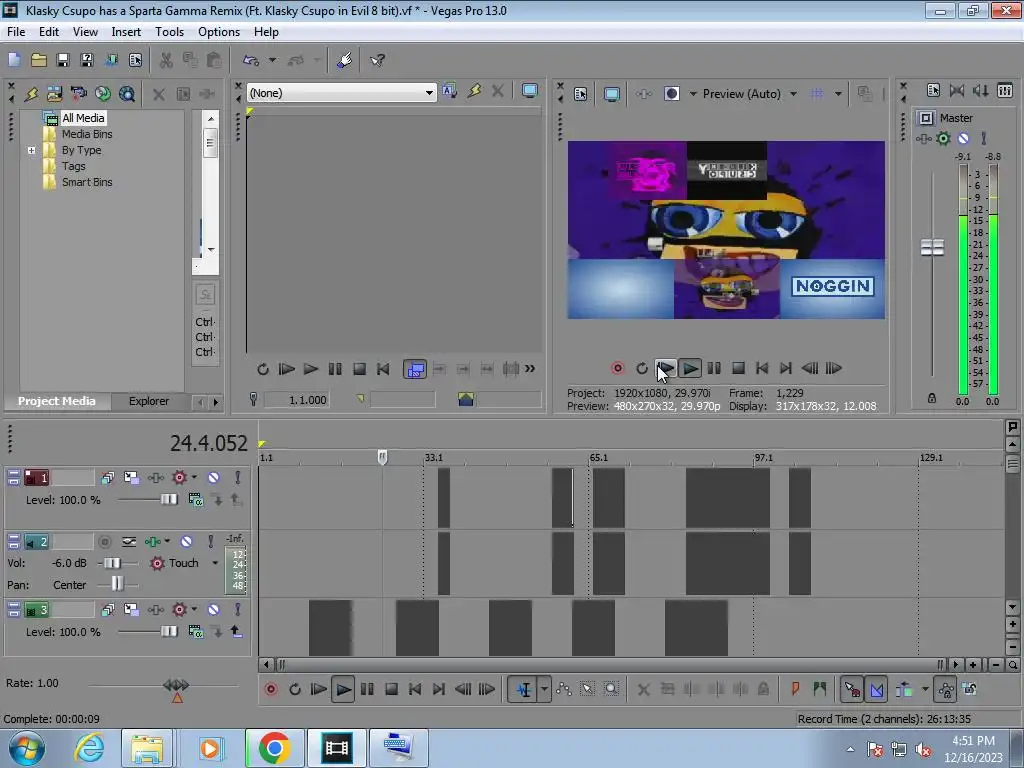The width and height of the screenshot is (1024, 768).
Task: Open Track 1 Track FX dropdown arrow
Action: click(x=194, y=478)
